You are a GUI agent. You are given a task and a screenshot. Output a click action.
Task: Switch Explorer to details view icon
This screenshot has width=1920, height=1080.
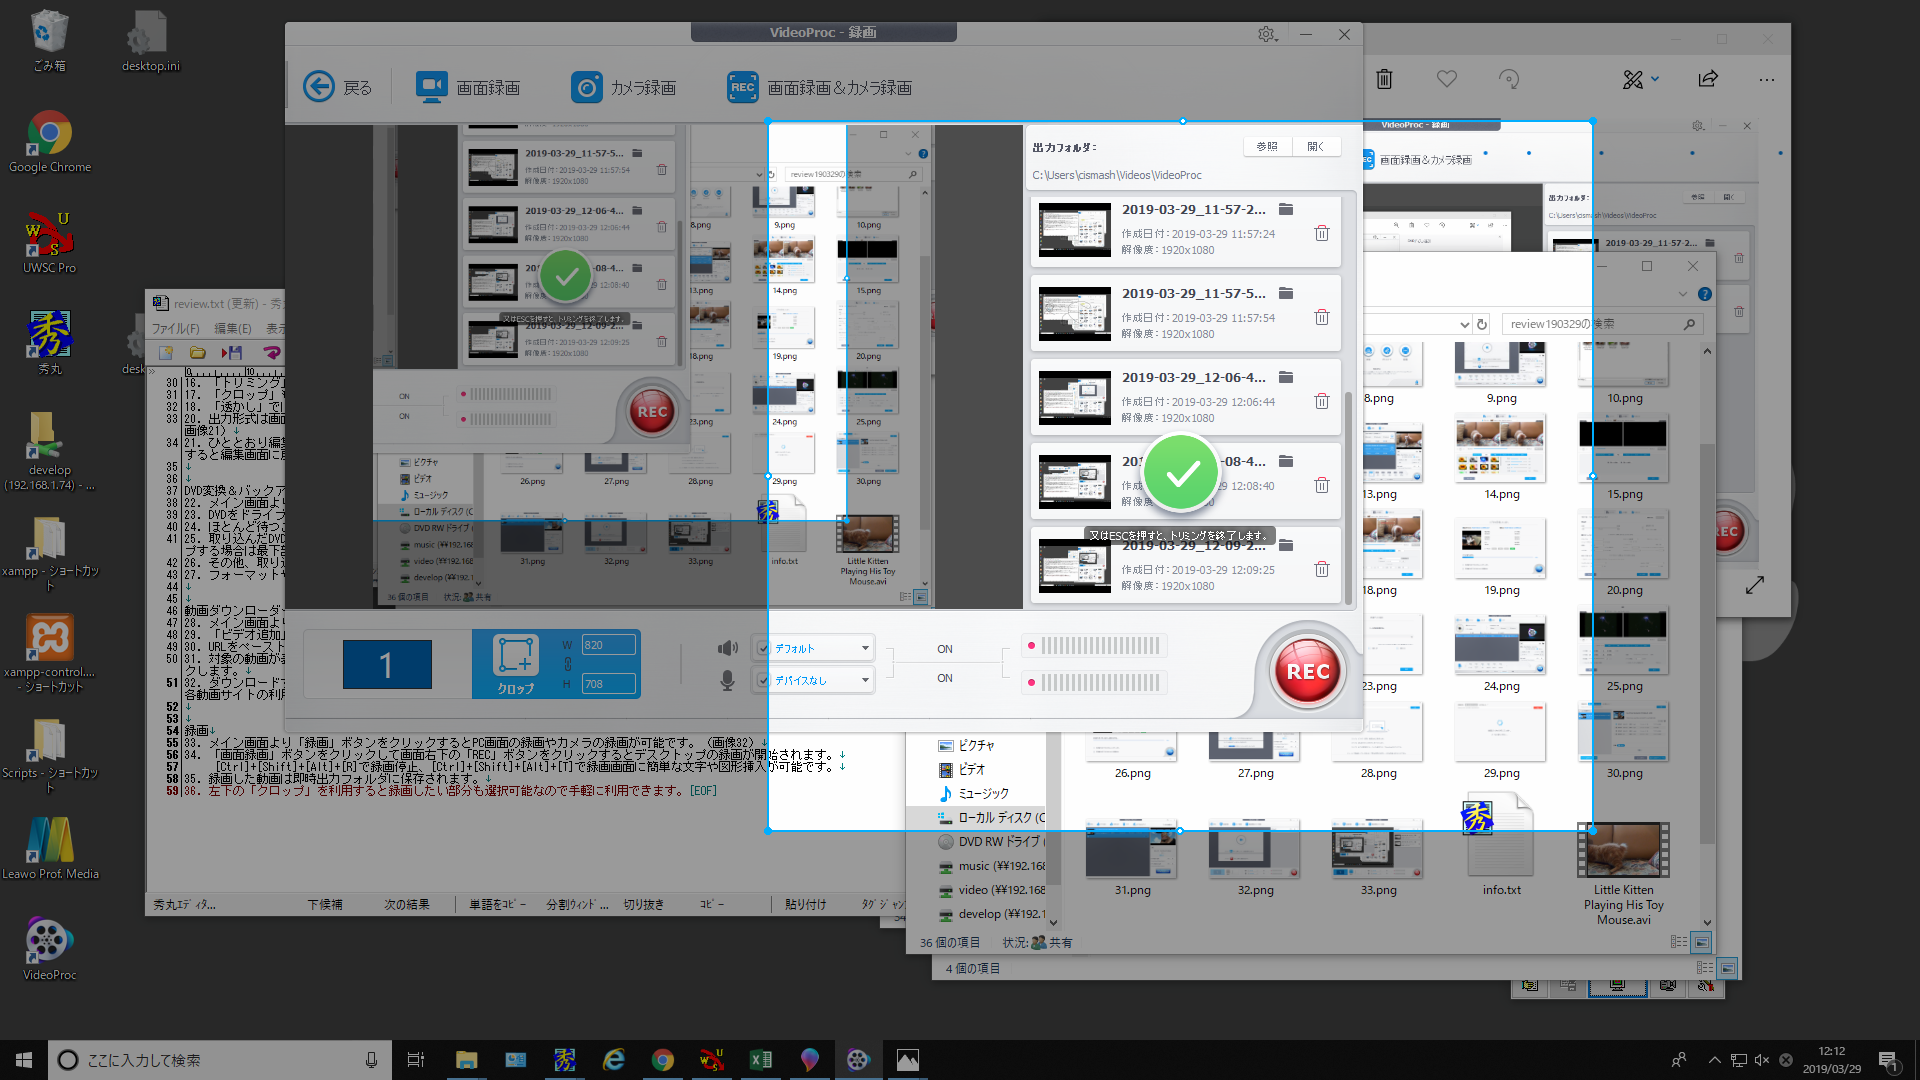[1678, 942]
